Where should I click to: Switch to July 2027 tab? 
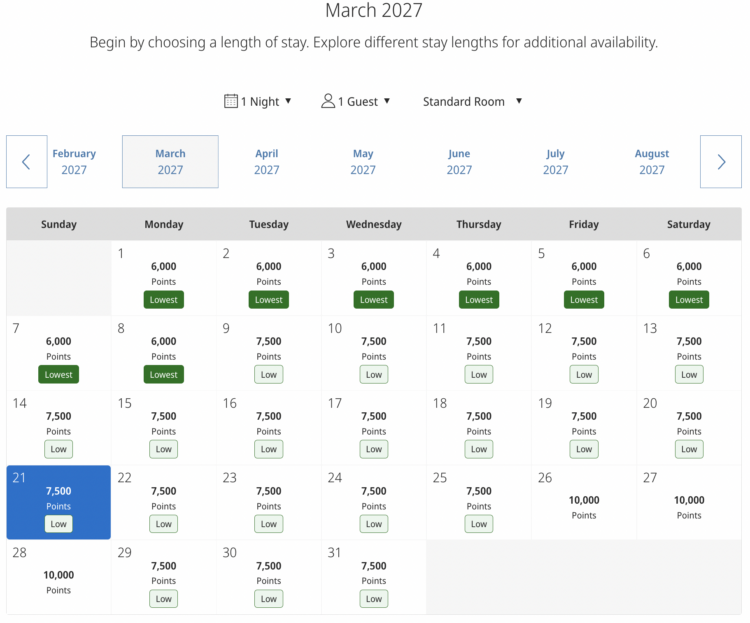(555, 162)
